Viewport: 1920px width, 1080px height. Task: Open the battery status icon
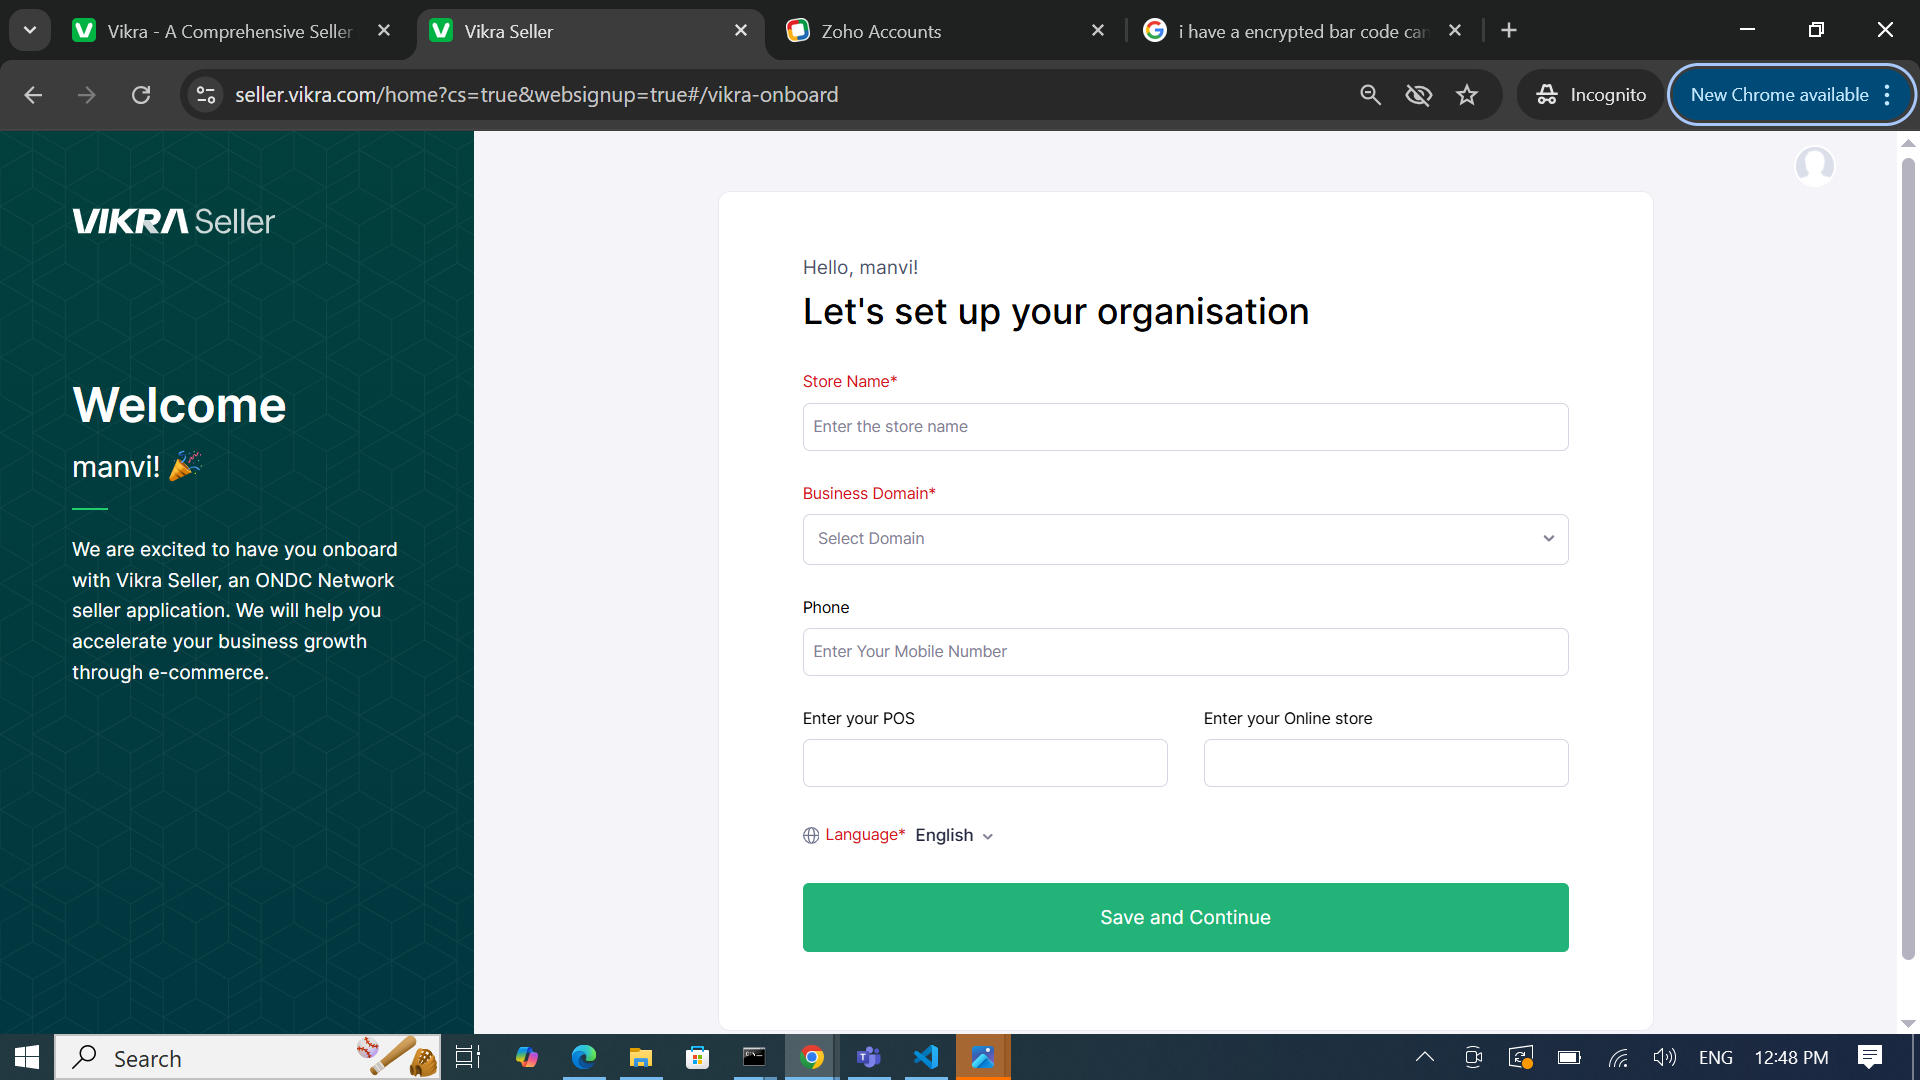(1569, 1057)
